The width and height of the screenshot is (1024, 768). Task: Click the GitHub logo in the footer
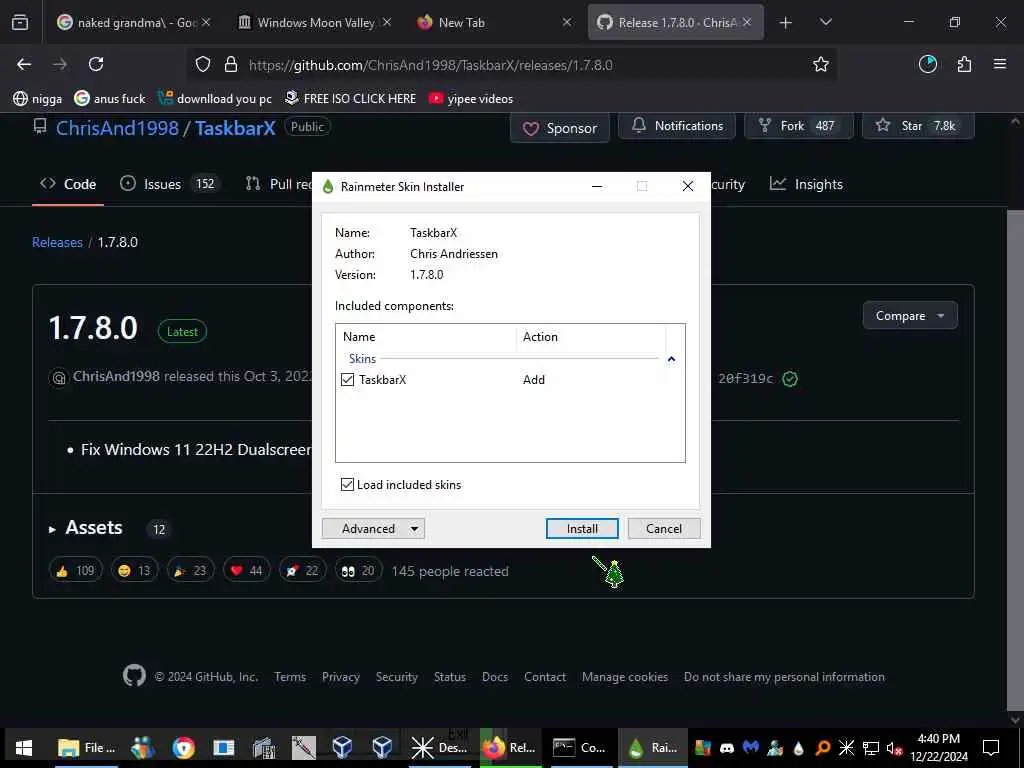coord(134,675)
